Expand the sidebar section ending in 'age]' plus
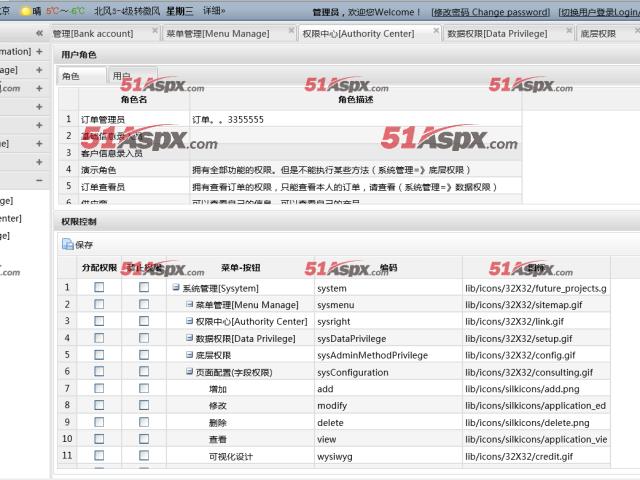This screenshot has width=640, height=480. coord(40,70)
